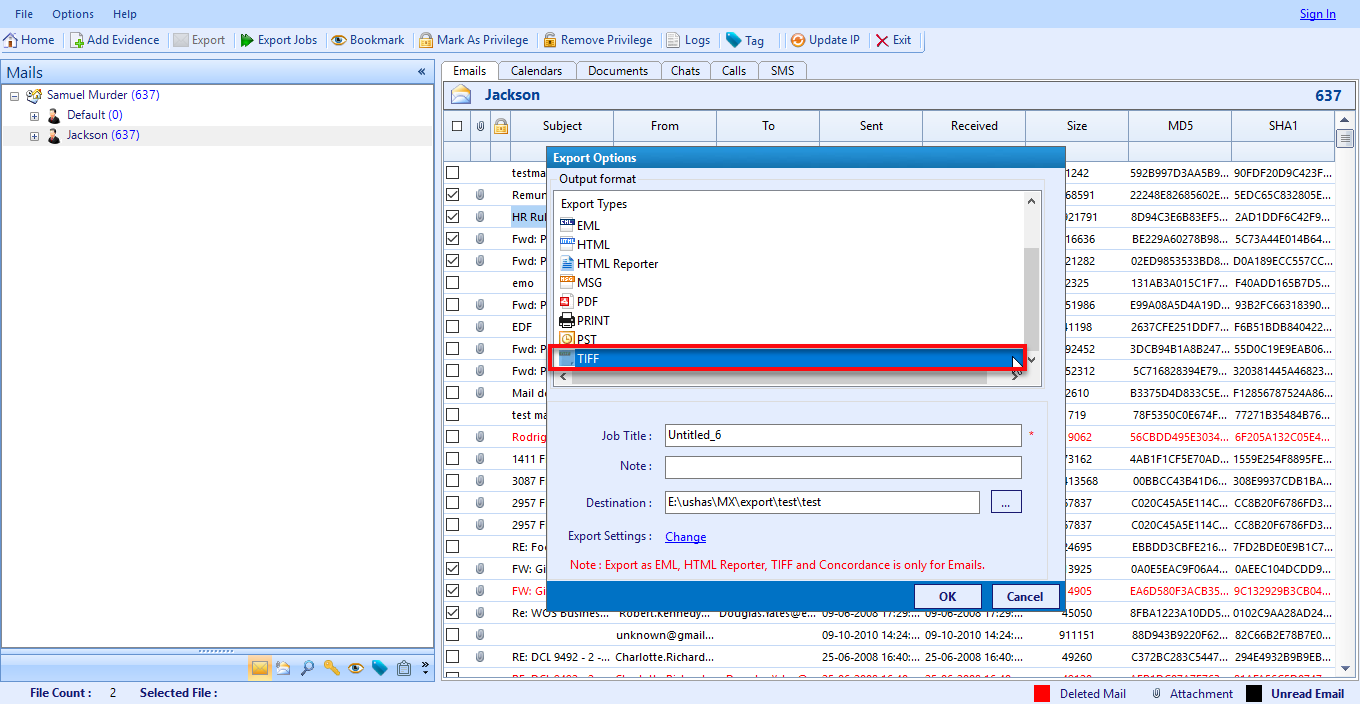The width and height of the screenshot is (1360, 704).
Task: Click into the Destination path field
Action: coord(822,502)
